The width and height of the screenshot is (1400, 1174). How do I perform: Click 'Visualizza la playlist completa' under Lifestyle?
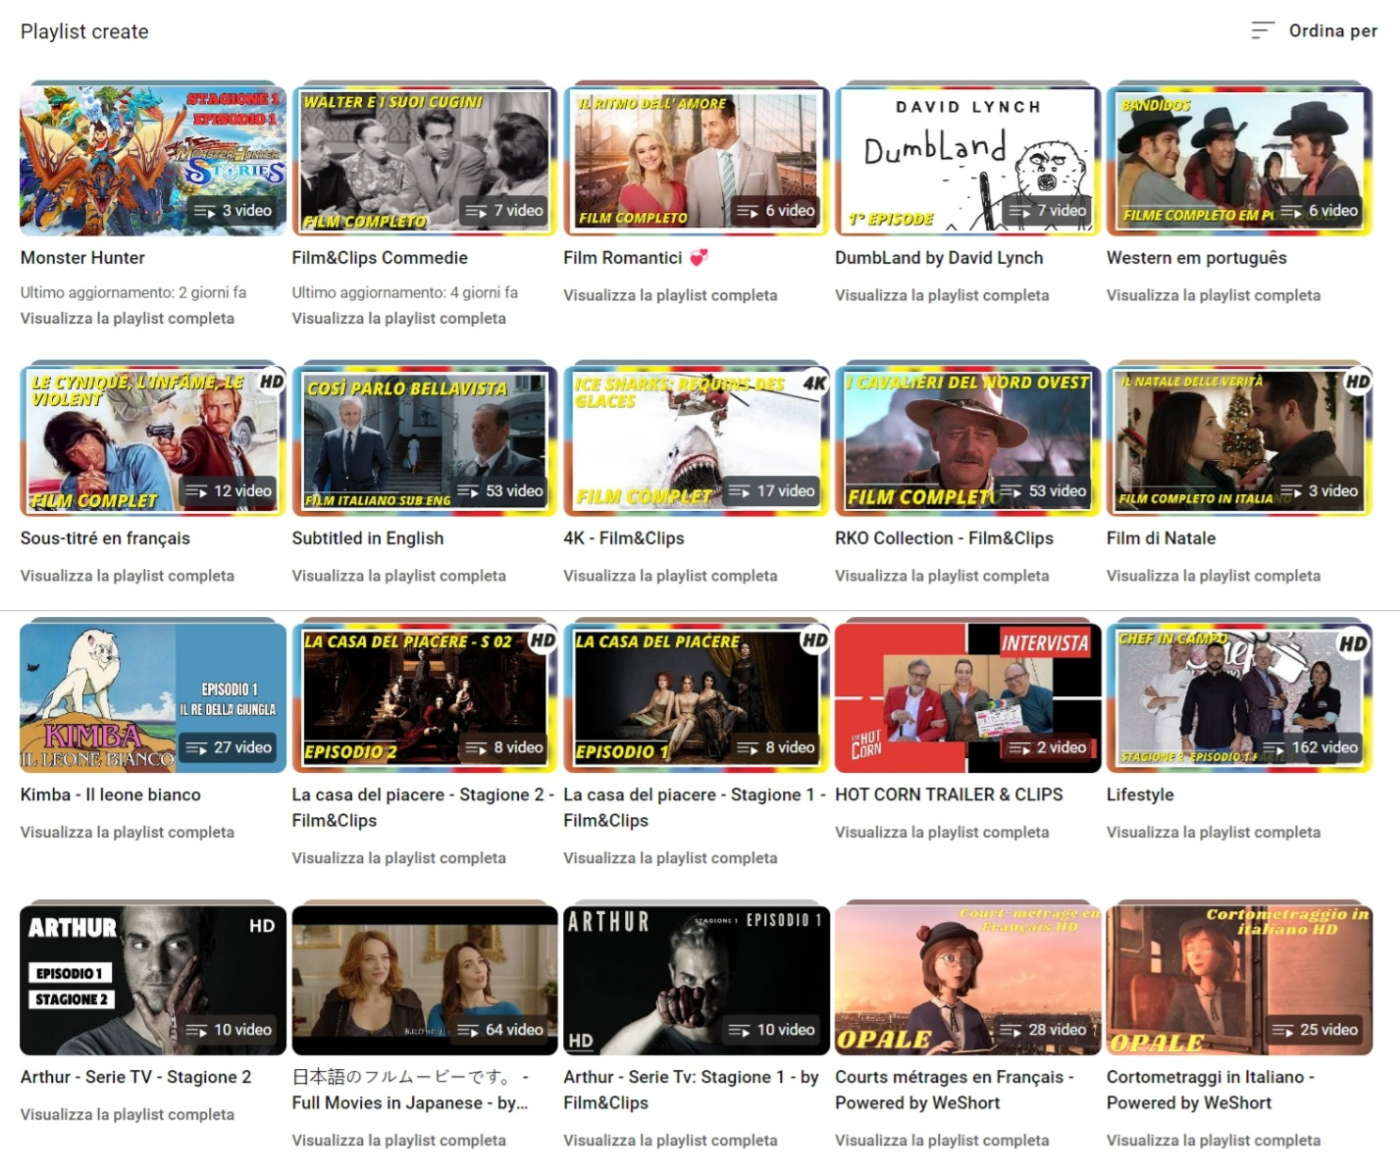pos(1214,832)
